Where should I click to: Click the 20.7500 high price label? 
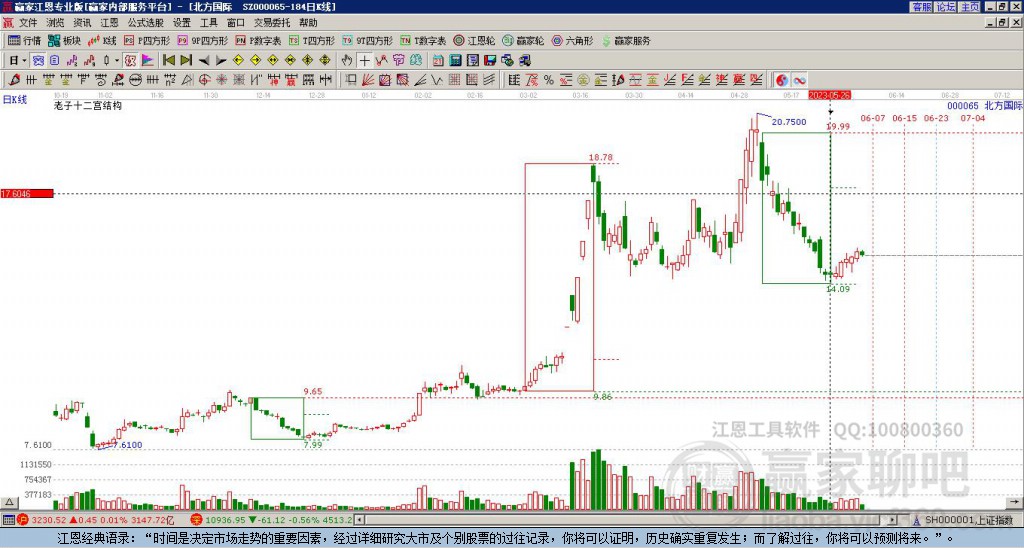pos(789,122)
